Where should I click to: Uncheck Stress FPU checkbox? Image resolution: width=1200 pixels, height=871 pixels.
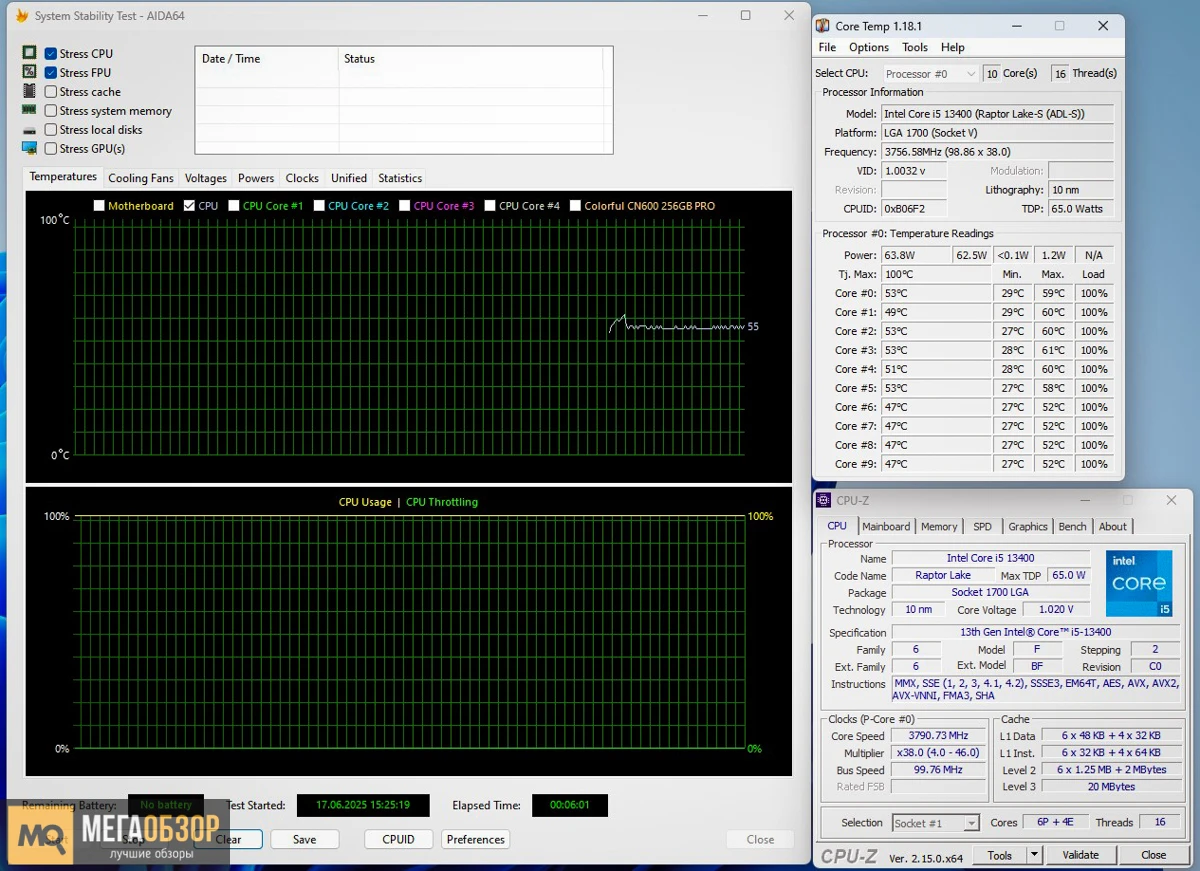[51, 73]
